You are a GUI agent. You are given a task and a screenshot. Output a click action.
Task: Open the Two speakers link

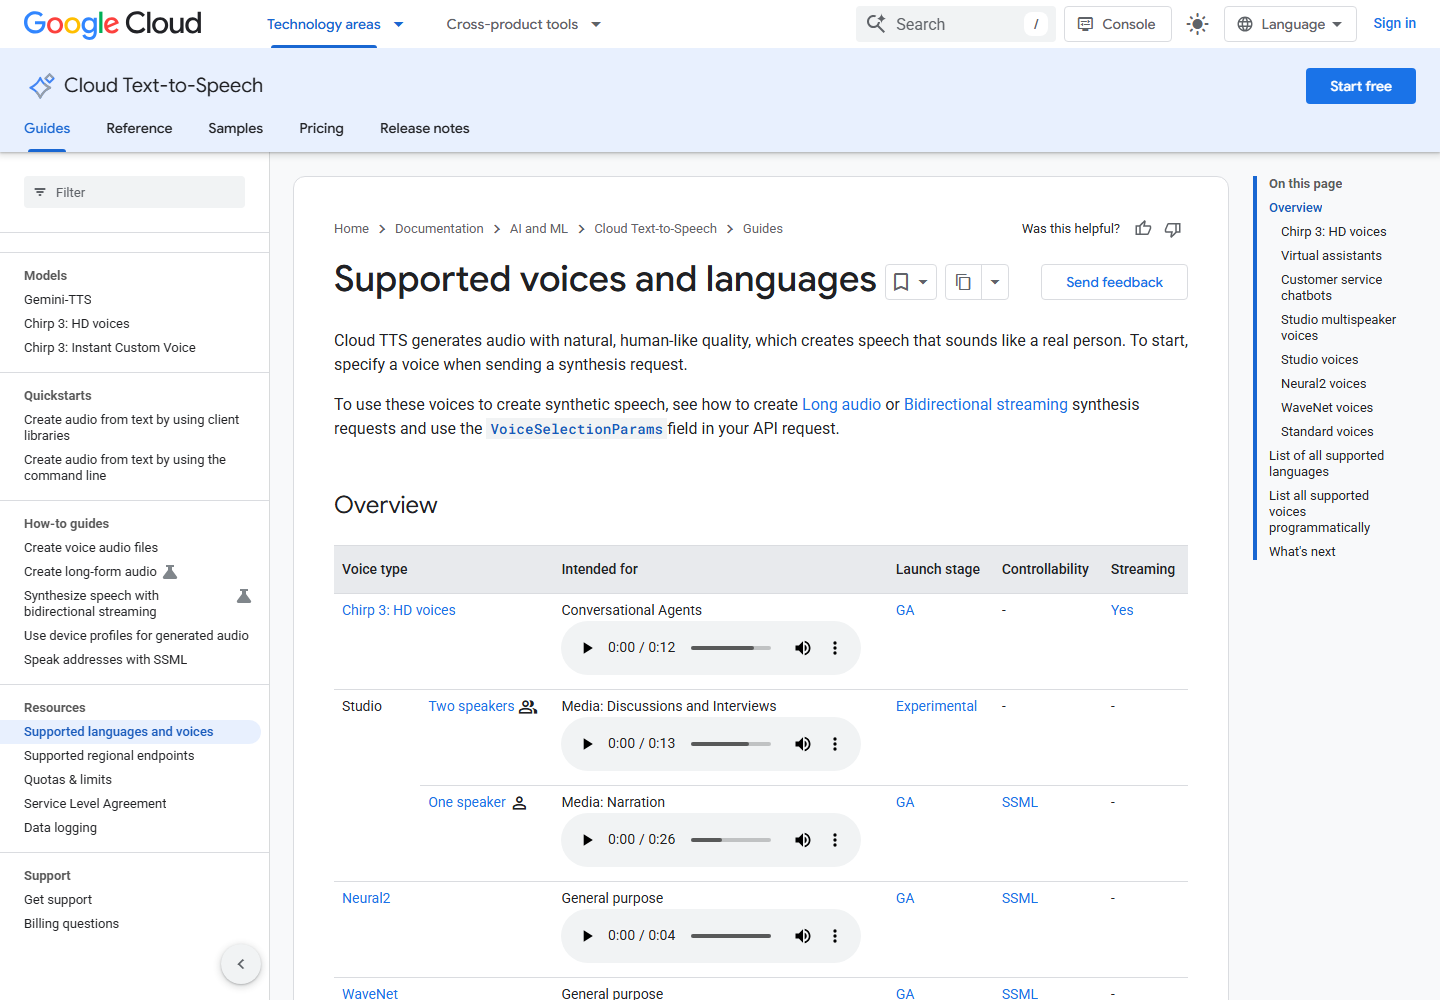pos(471,706)
